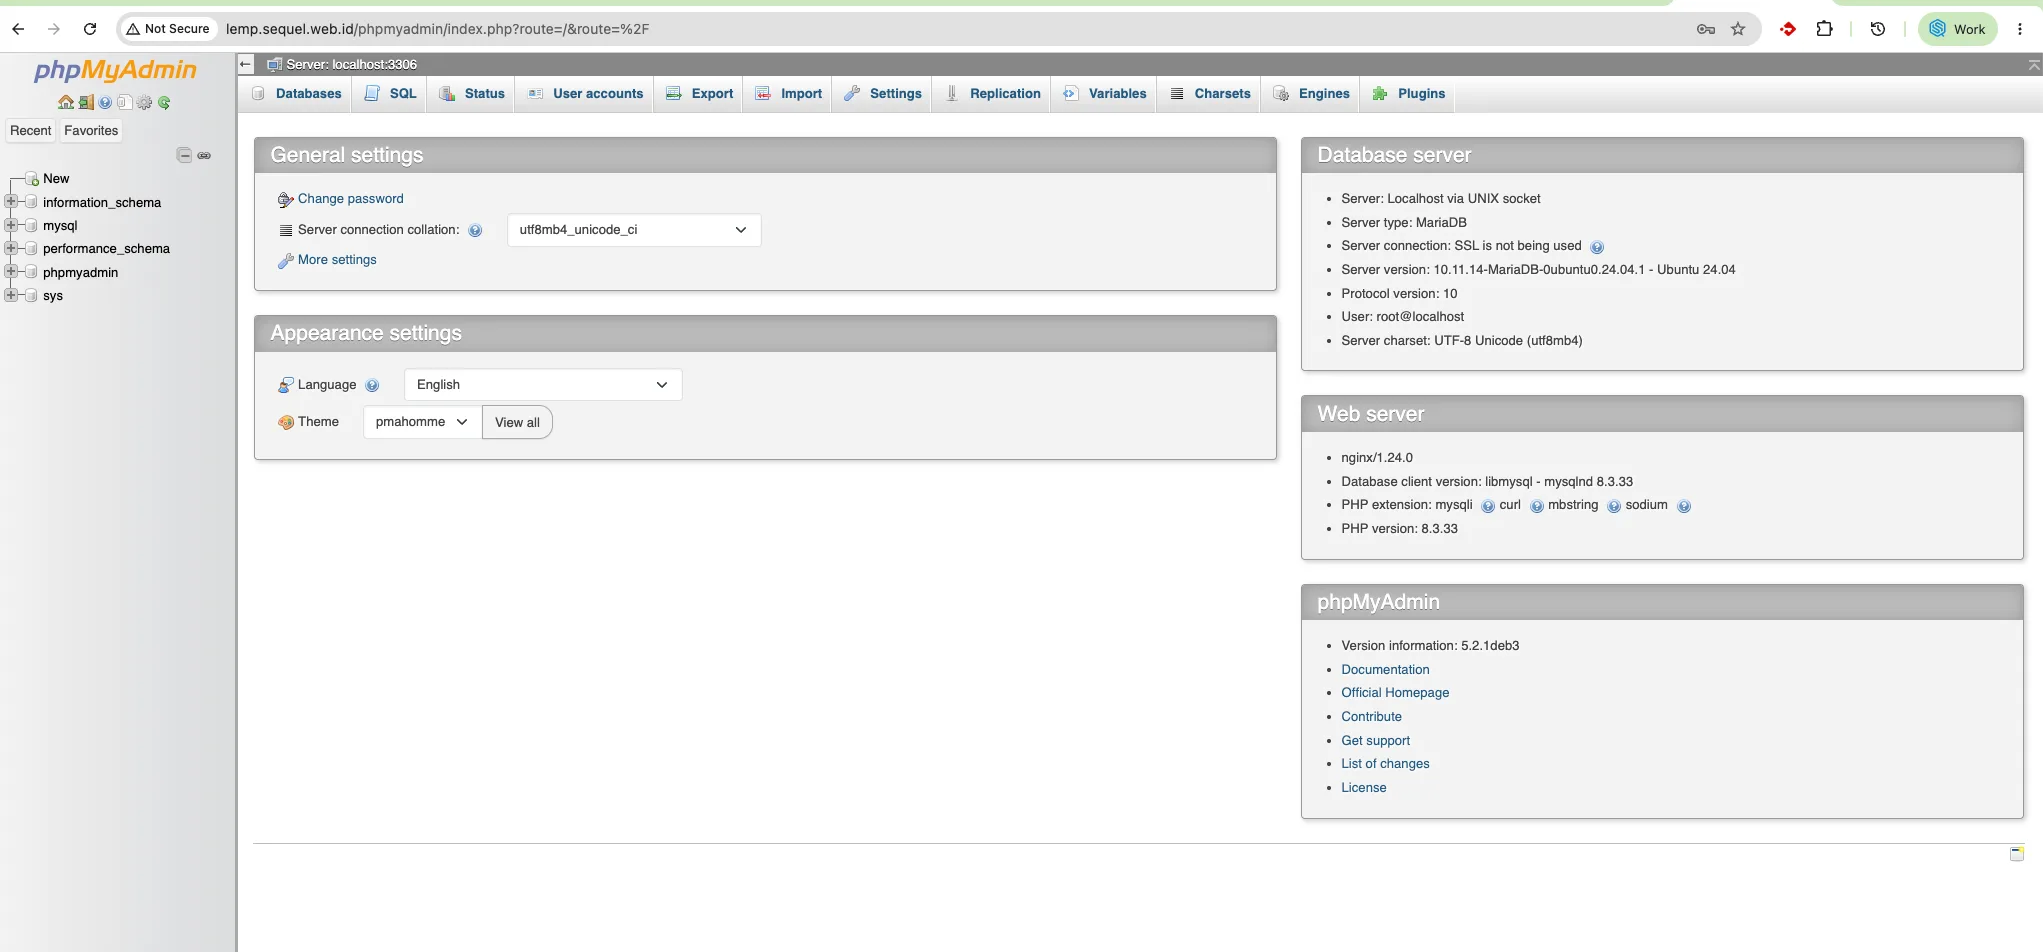Open the browser Extensions puzzle icon
The height and width of the screenshot is (952, 2043).
point(1825,29)
